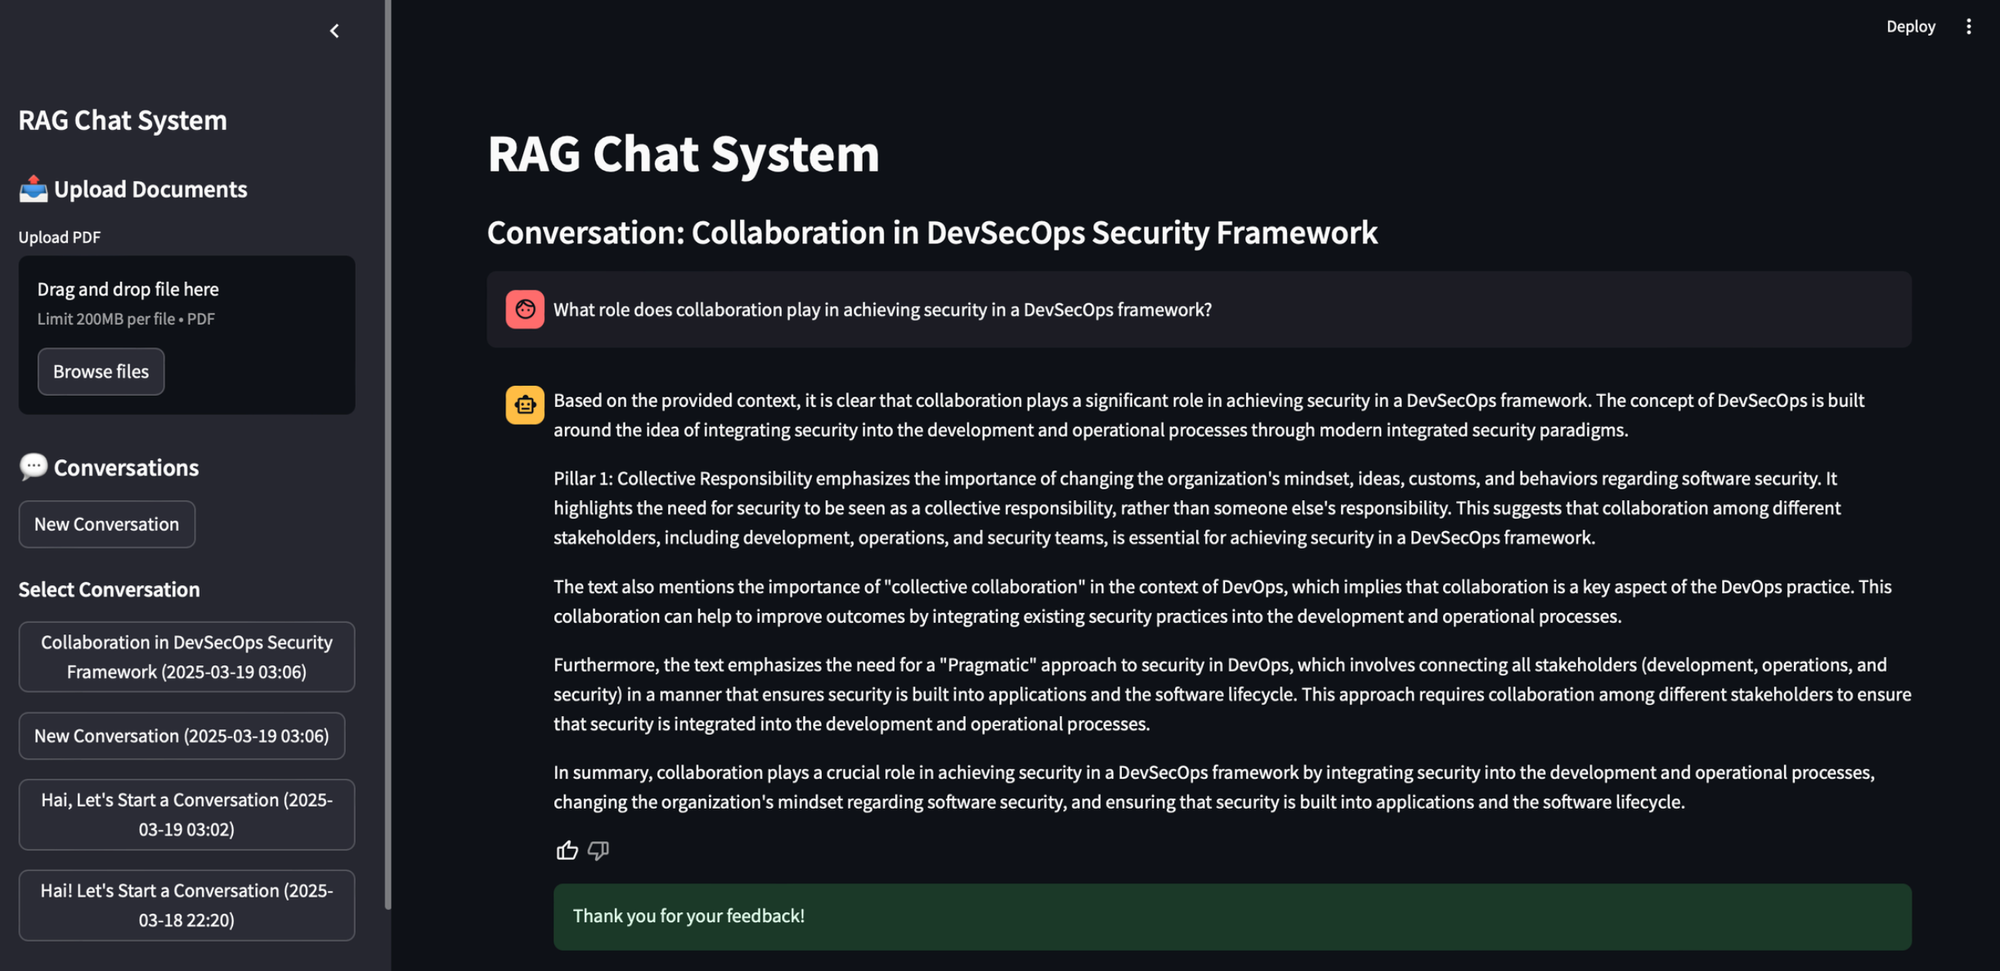Click the Conversation: Collaboration in DevSecOps heading
The height and width of the screenshot is (971, 2000).
click(932, 232)
